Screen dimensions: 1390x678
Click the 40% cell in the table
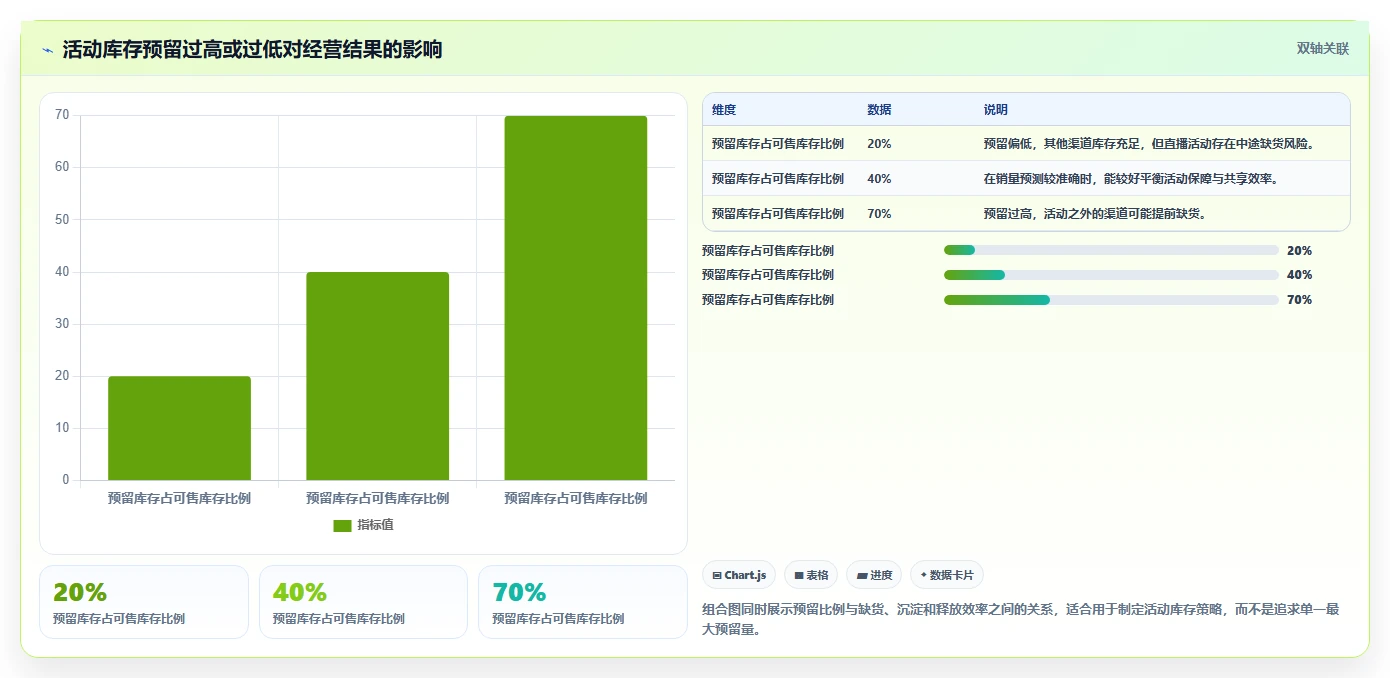(x=879, y=179)
